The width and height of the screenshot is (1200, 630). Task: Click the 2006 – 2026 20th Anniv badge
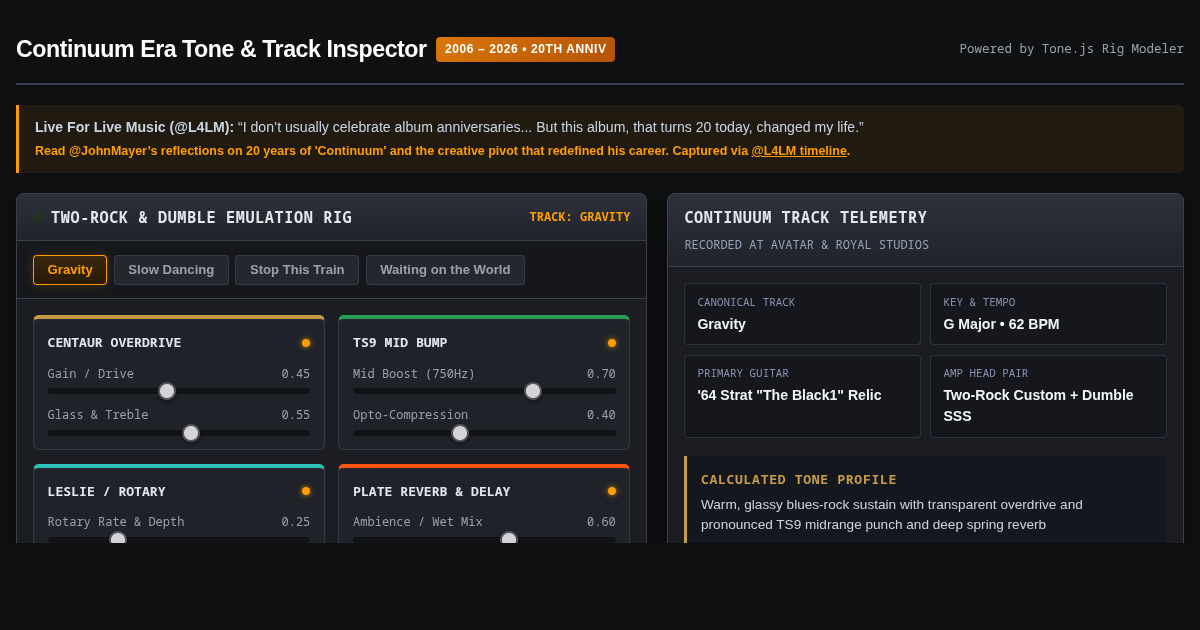tap(525, 49)
